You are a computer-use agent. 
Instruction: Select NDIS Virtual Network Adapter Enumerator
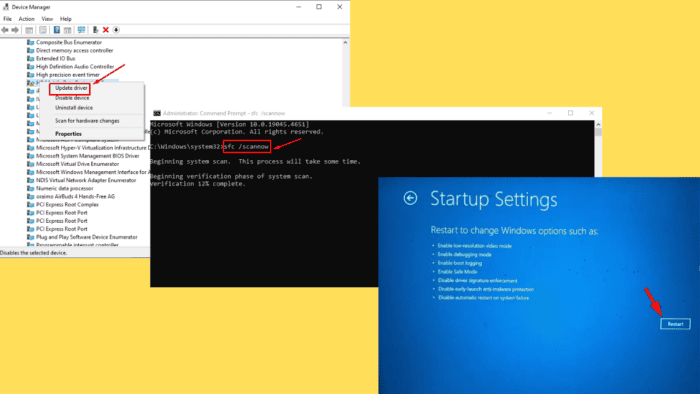pos(86,180)
